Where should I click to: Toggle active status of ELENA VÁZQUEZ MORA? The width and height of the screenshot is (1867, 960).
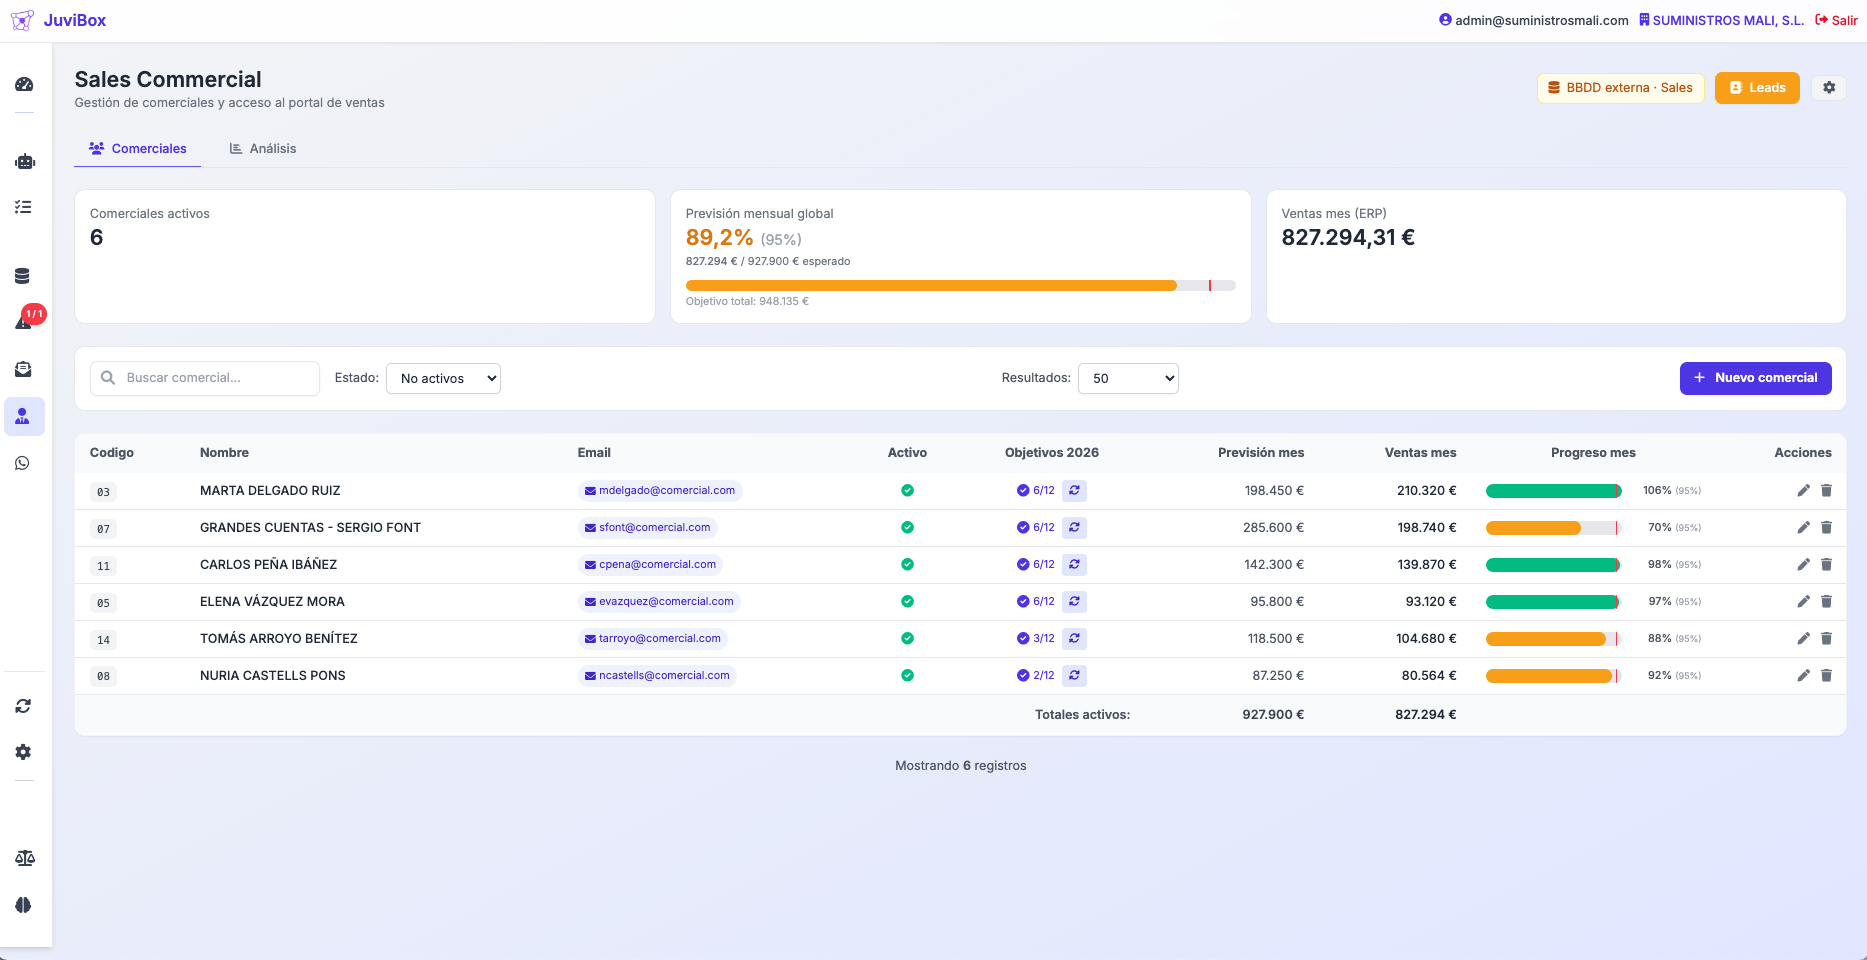tap(907, 602)
